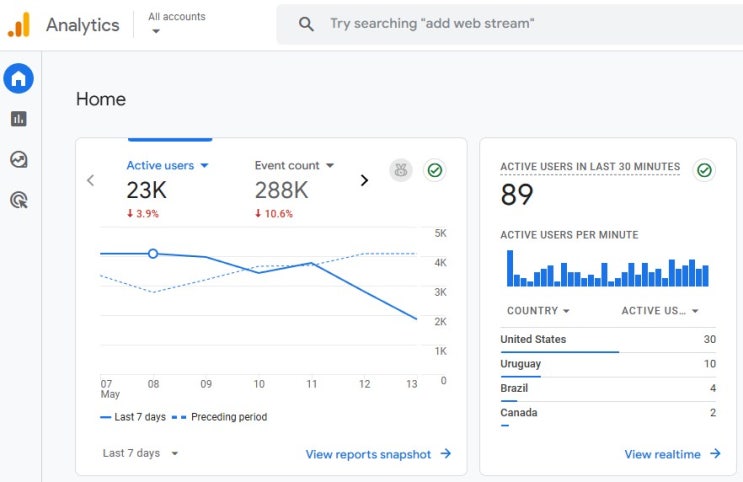This screenshot has width=743, height=482.
Task: Follow the View realtime link
Action: click(672, 454)
